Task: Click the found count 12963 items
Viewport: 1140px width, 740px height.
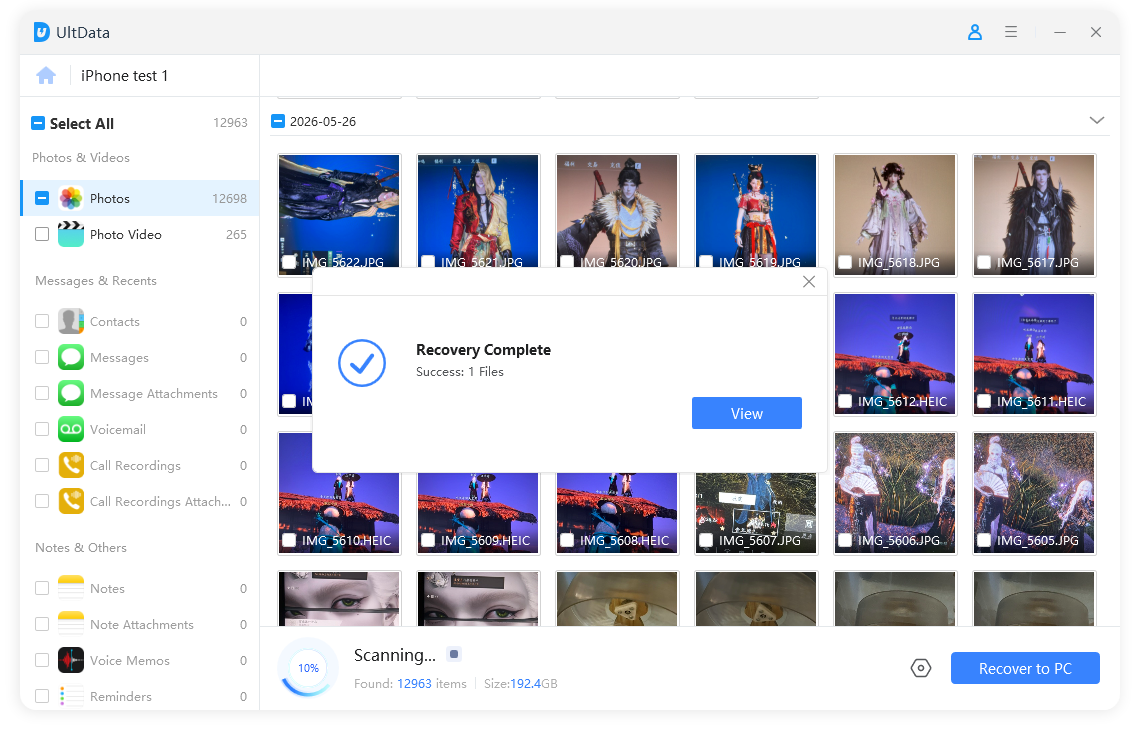Action: (410, 683)
